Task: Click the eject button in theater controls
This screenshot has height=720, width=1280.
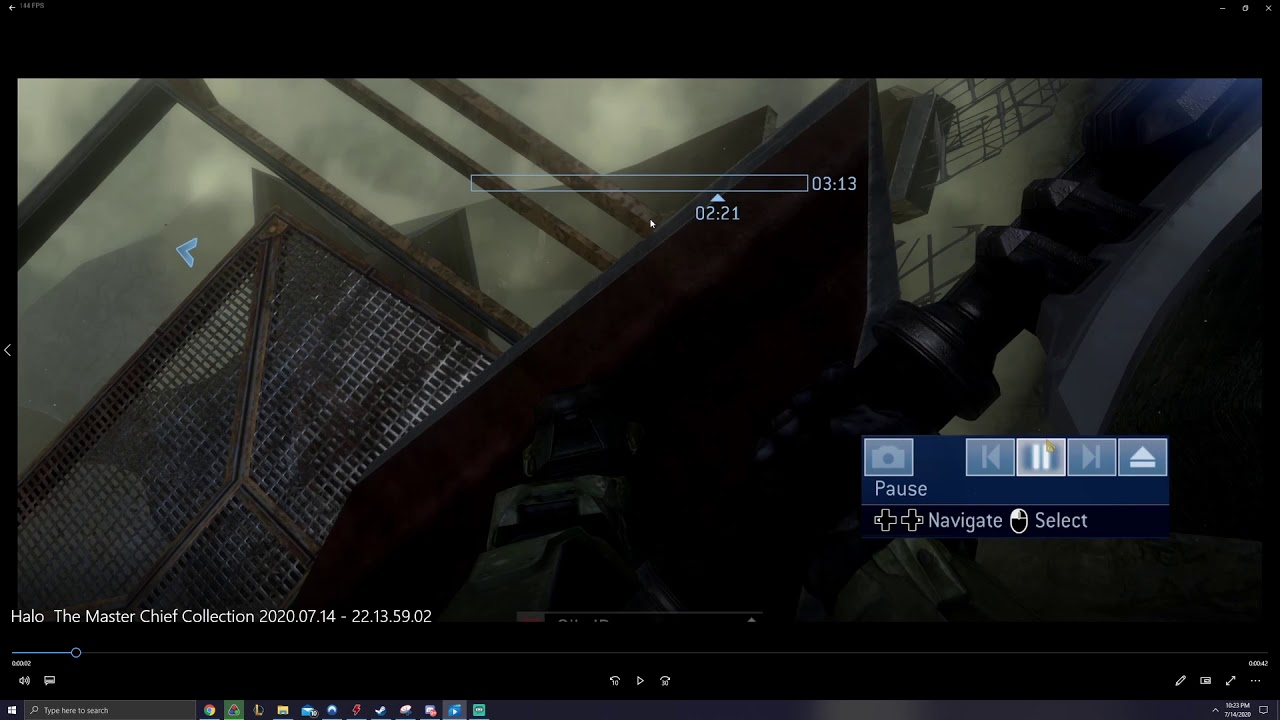Action: click(x=1143, y=458)
